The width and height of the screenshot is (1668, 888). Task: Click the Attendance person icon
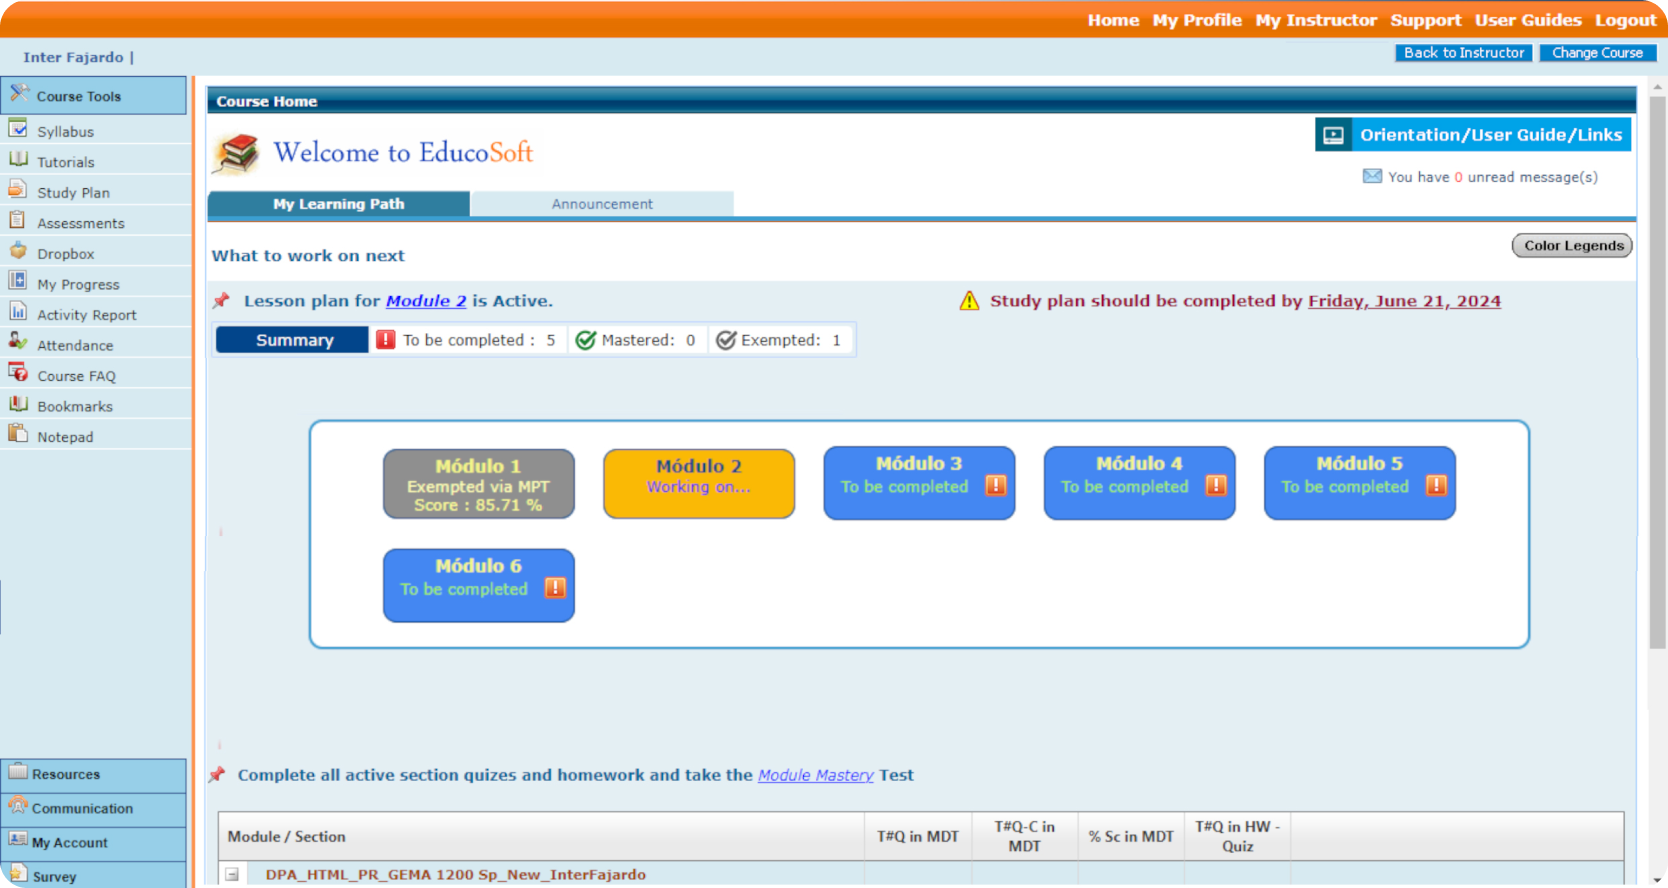point(18,342)
